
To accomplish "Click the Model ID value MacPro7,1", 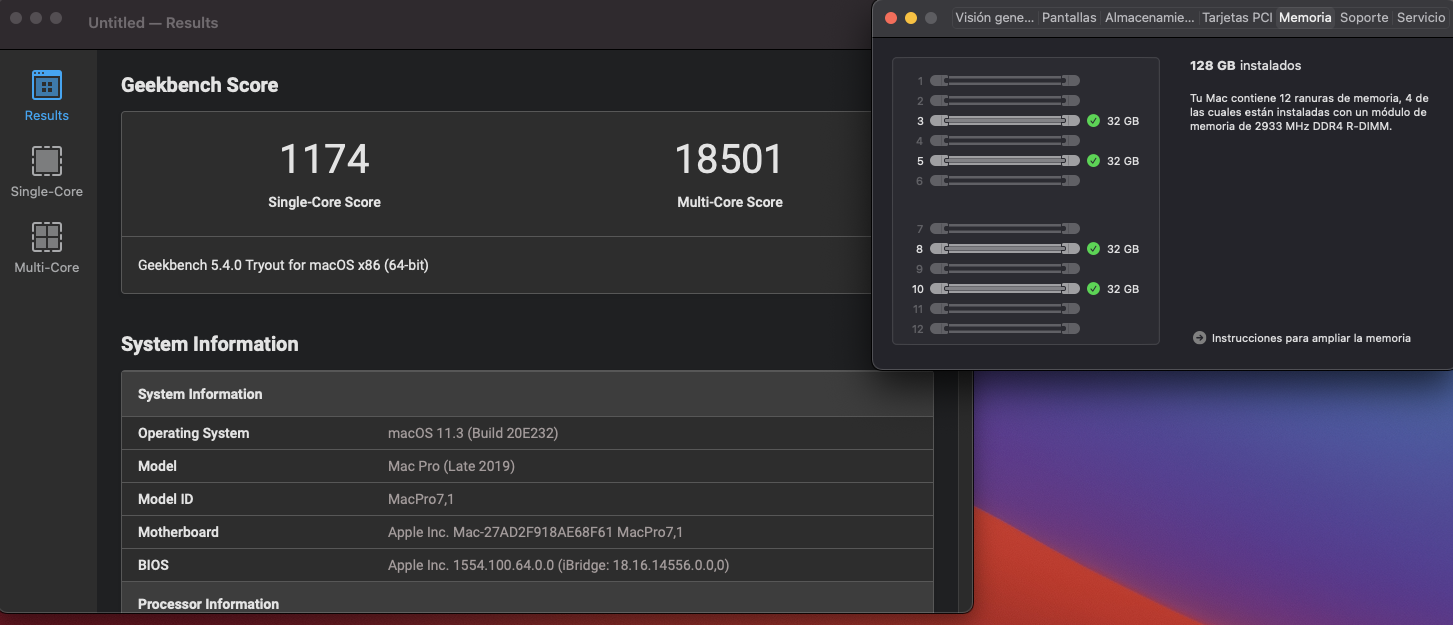I will [x=421, y=499].
